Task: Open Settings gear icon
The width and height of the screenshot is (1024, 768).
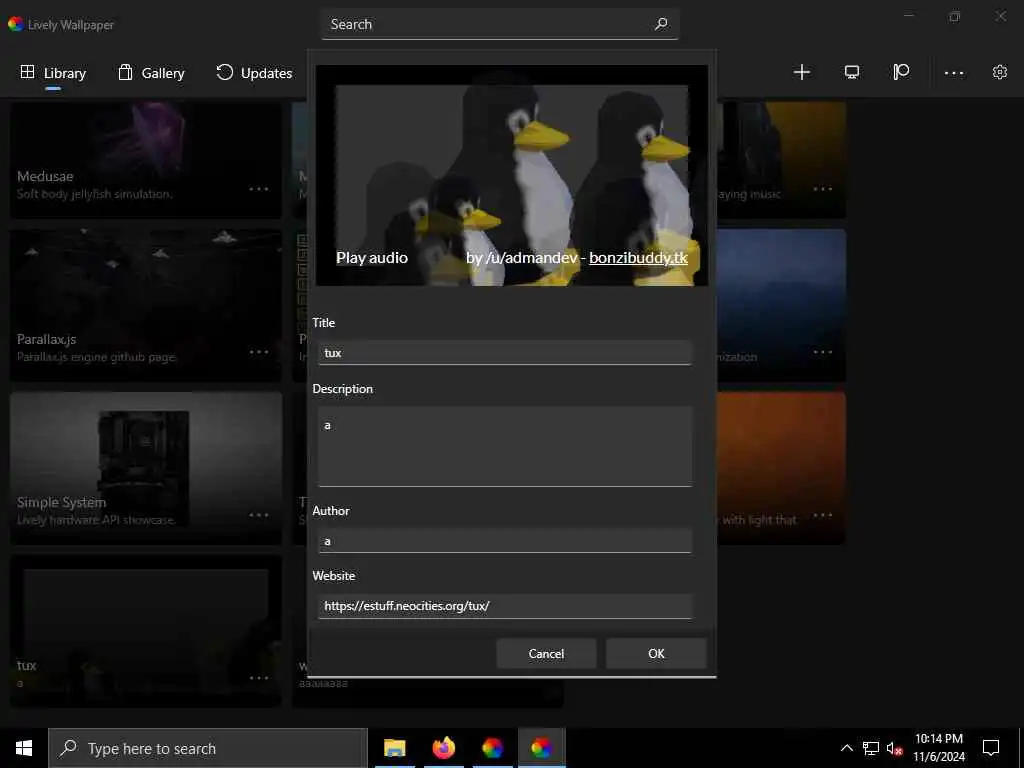Action: (1000, 72)
